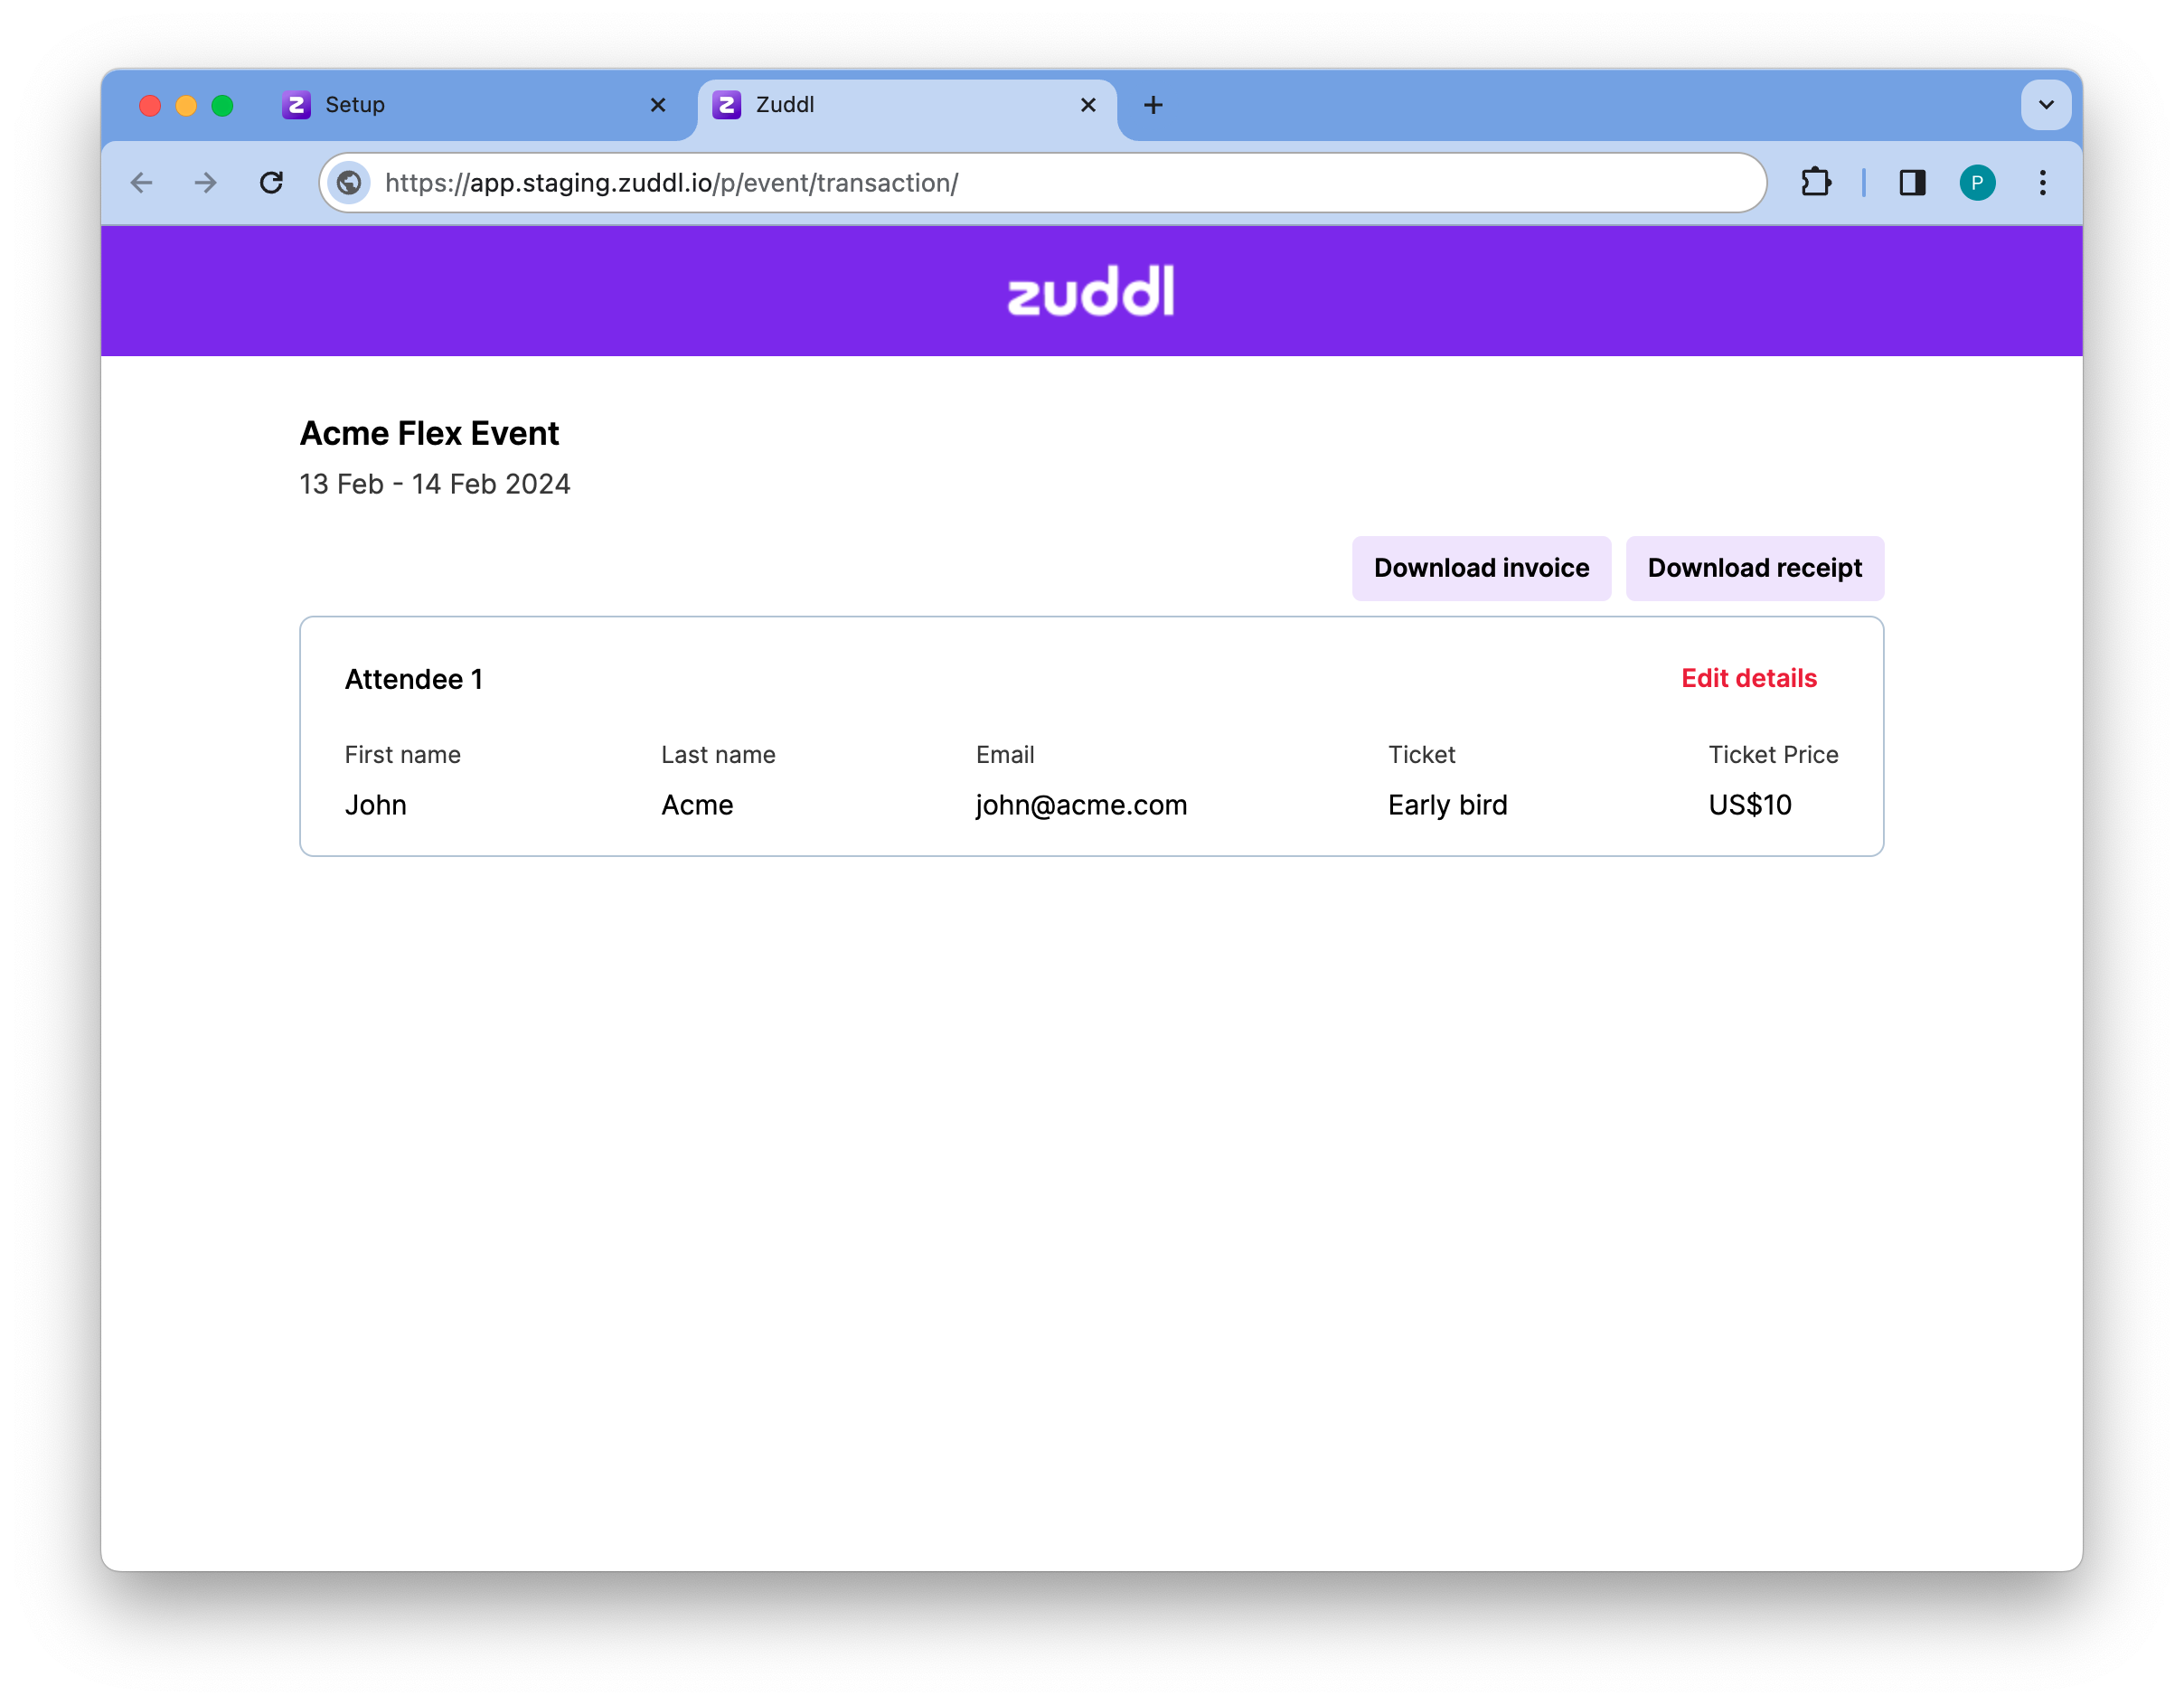
Task: Click the browser forward arrow
Action: tap(206, 183)
